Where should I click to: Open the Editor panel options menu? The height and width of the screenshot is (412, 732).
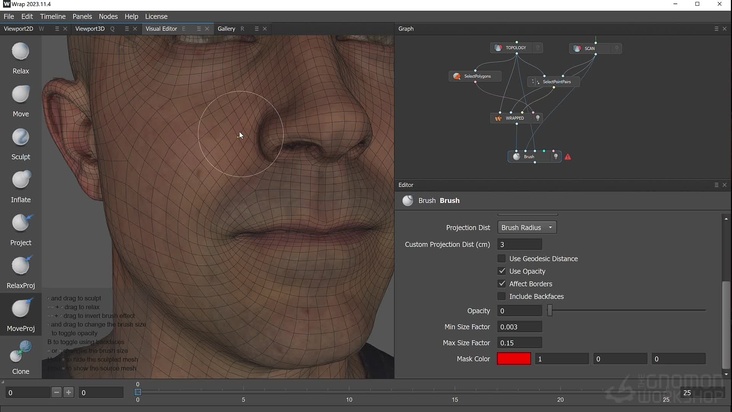coord(716,185)
